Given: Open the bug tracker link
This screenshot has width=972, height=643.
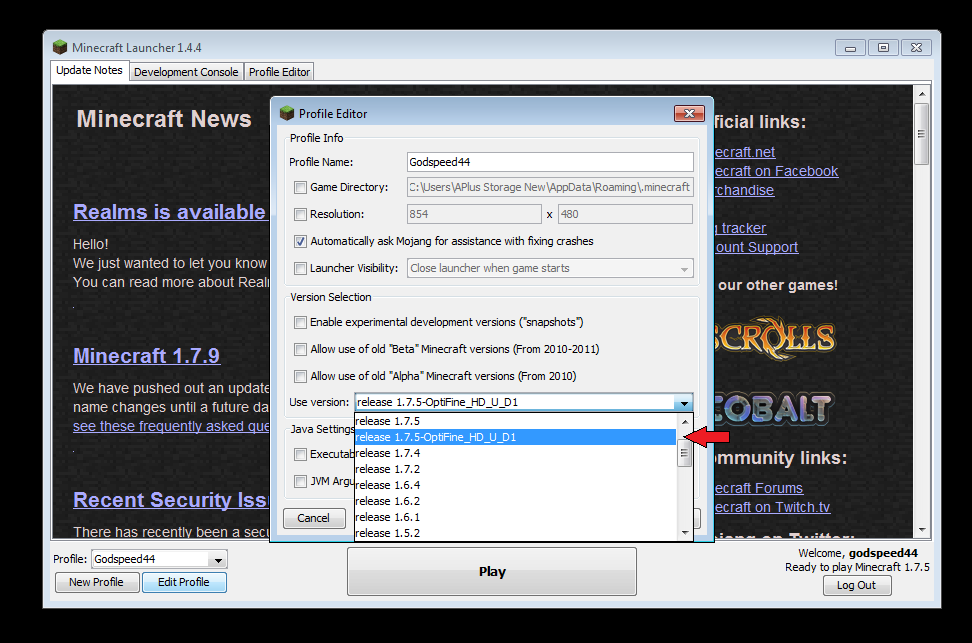Looking at the screenshot, I should click(x=740, y=228).
